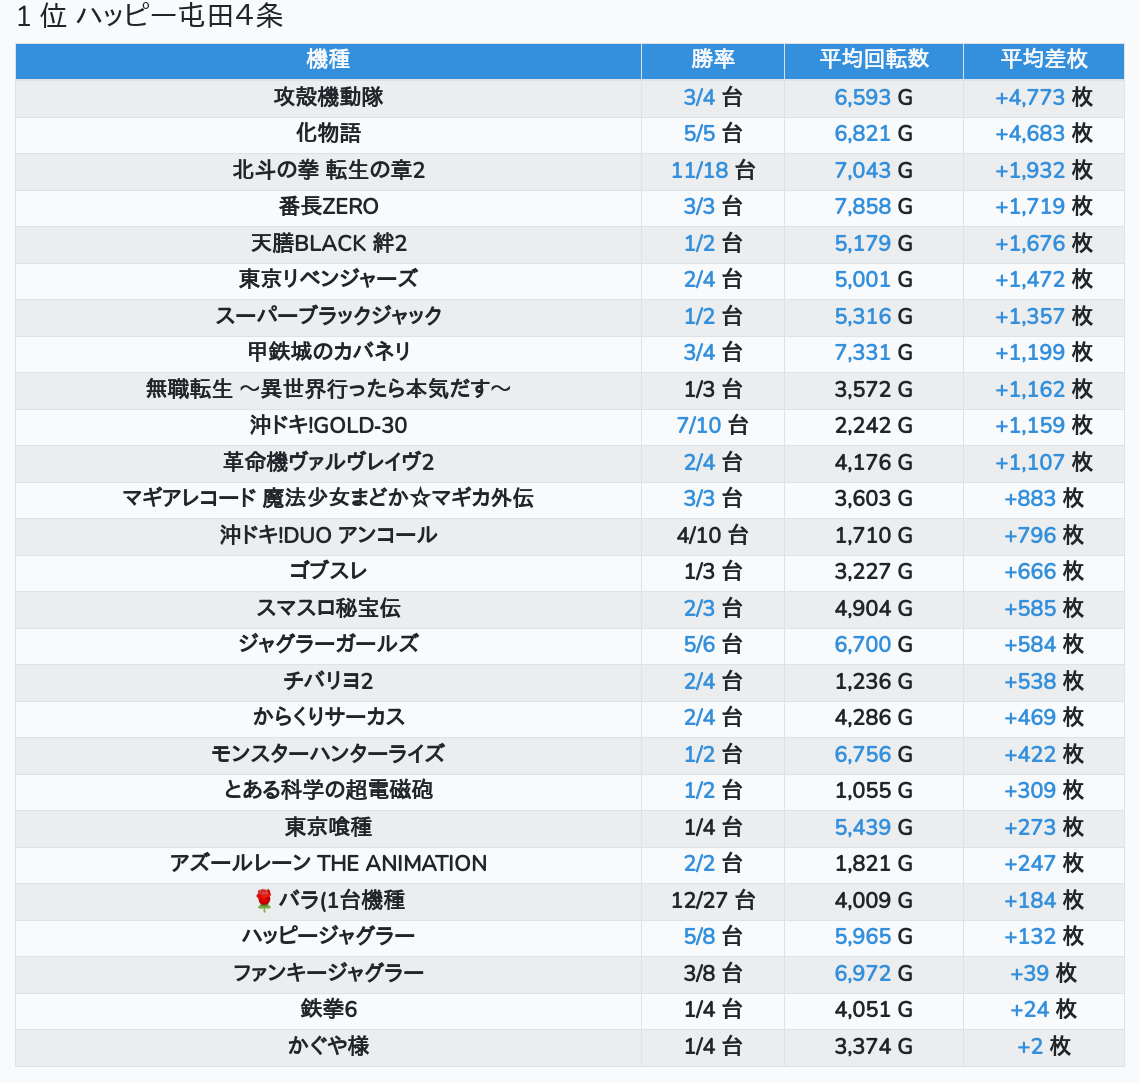Open the 化物語 row's machine name
Image resolution: width=1140 pixels, height=1083 pixels.
(x=328, y=133)
